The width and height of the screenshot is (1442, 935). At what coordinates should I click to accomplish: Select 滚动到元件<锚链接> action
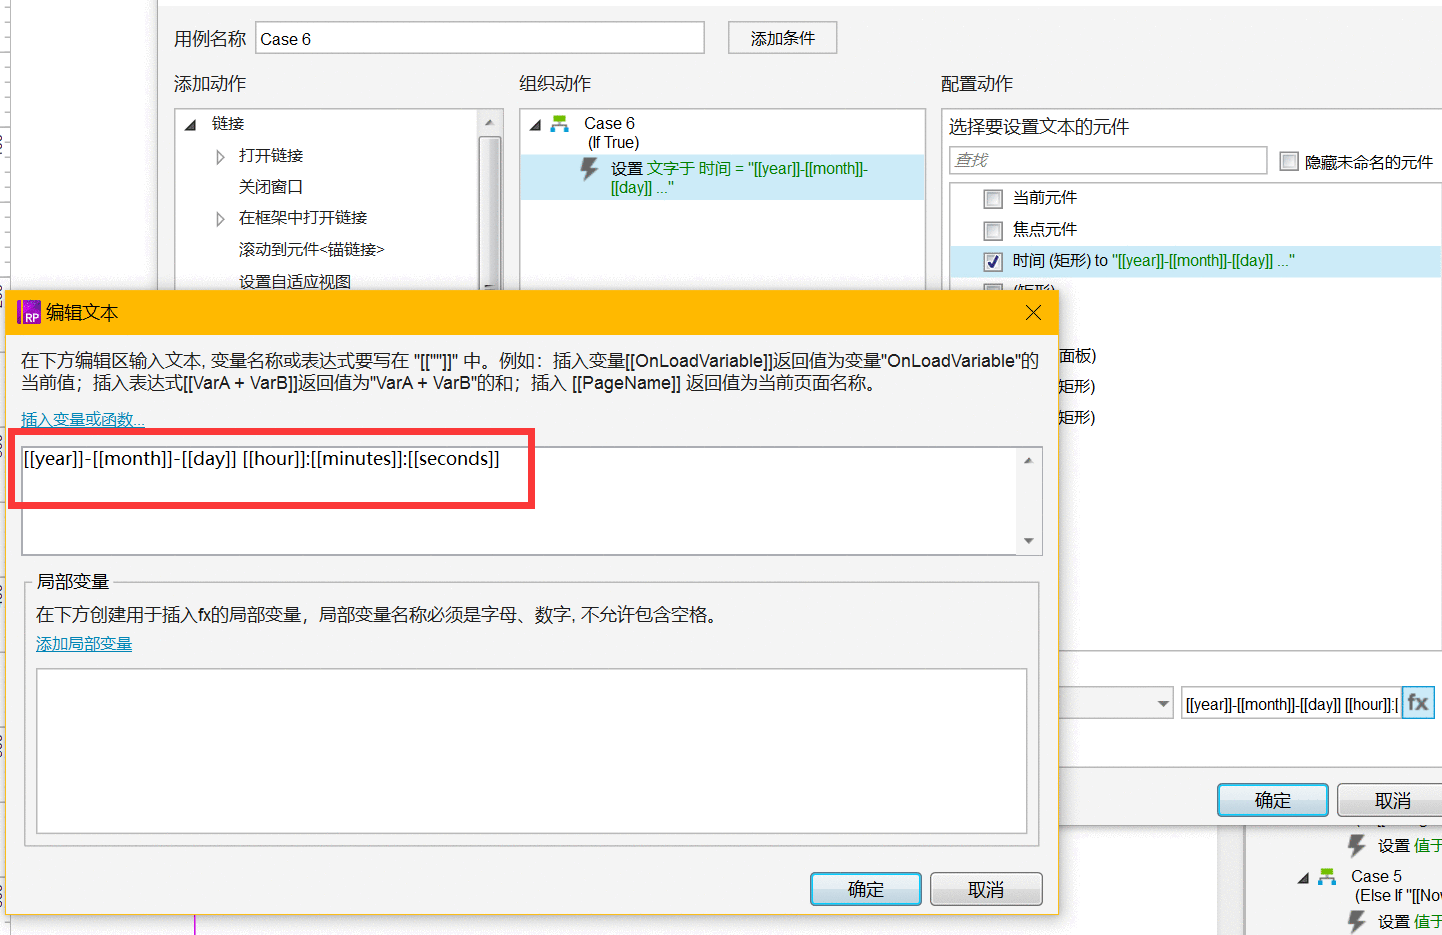(x=311, y=249)
